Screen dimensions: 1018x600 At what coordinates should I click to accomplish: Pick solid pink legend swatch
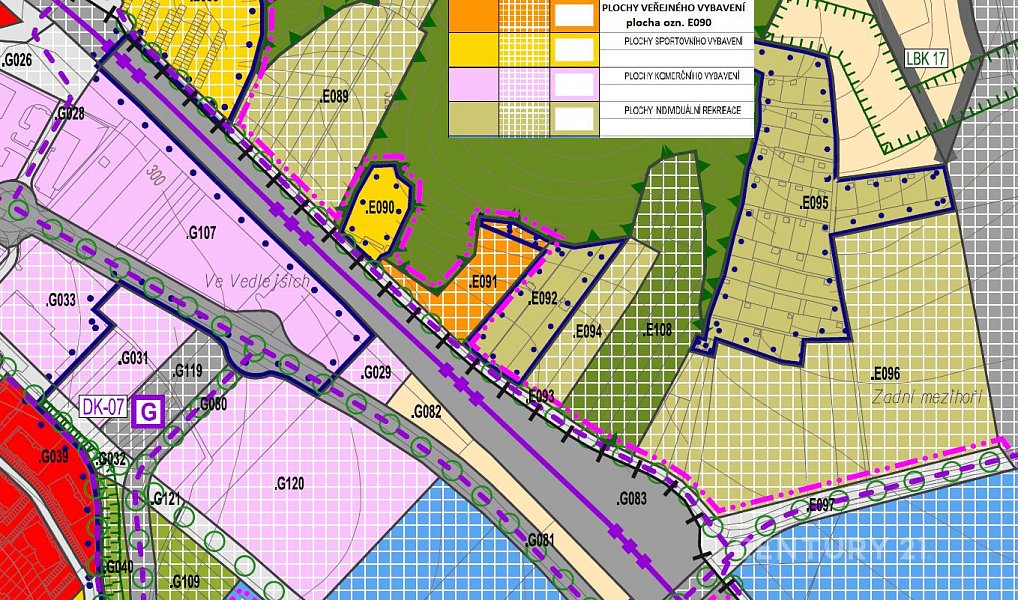point(473,84)
